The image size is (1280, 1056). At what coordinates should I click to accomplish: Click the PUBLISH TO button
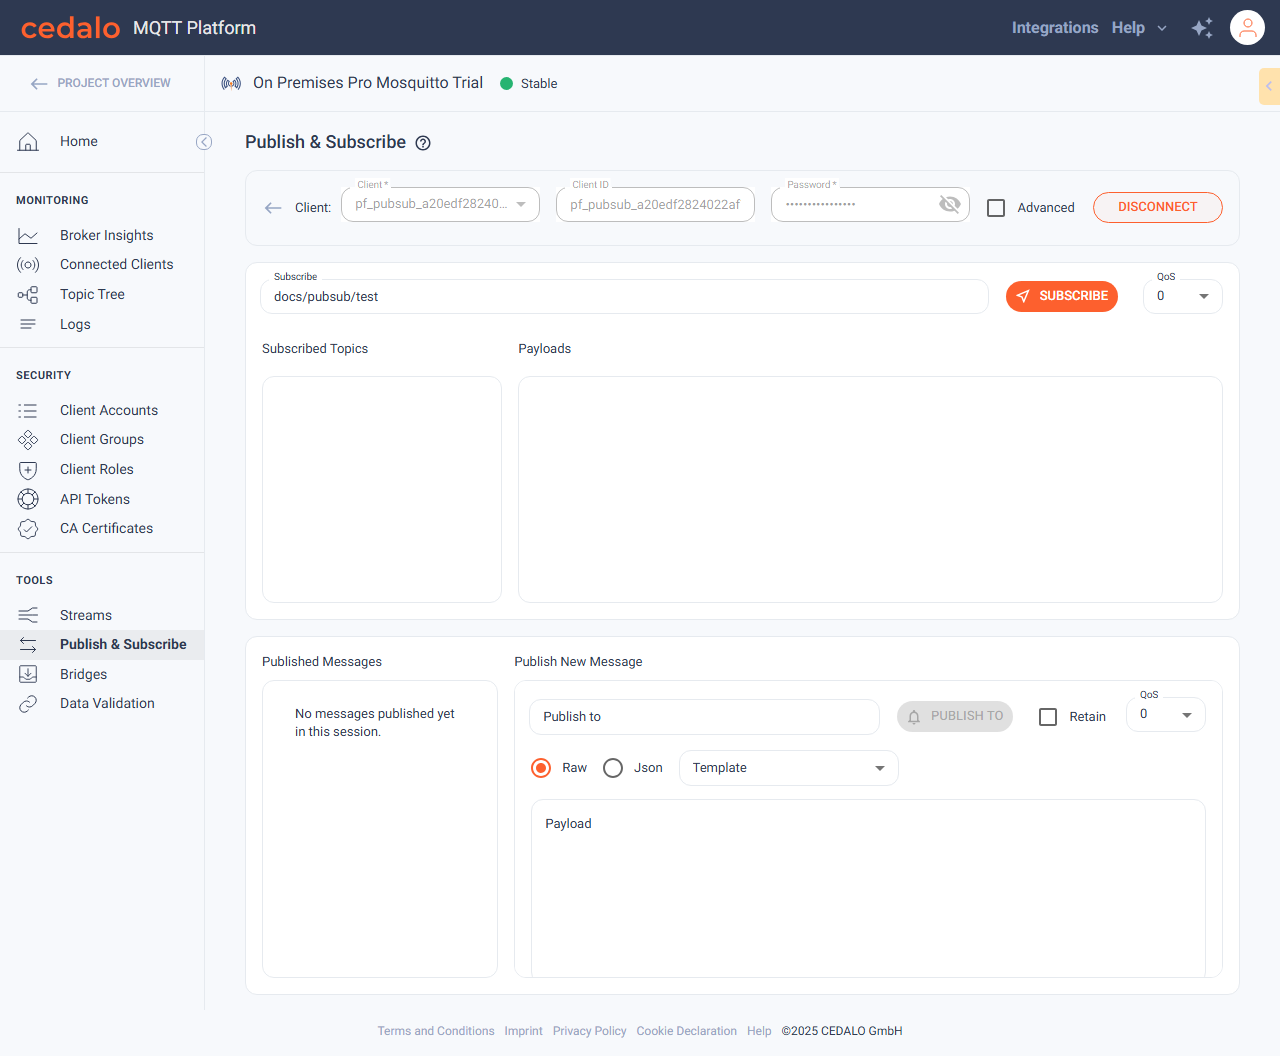pos(955,716)
